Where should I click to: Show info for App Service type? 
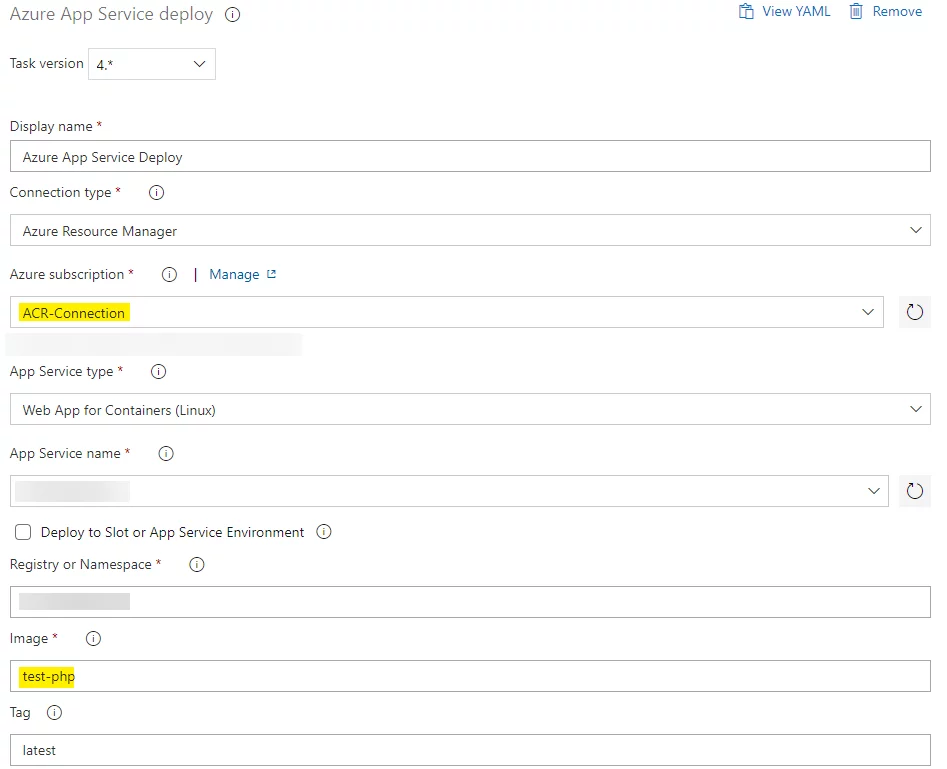158,372
